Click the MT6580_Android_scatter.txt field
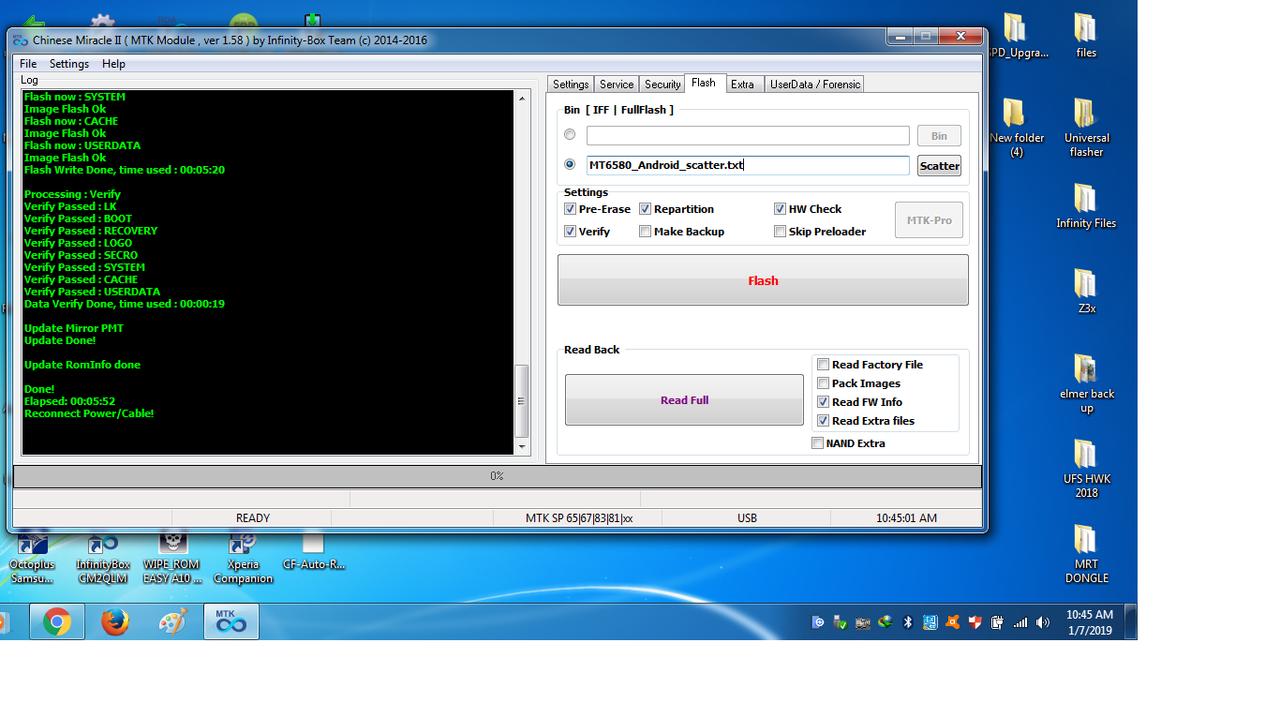Image resolution: width=1280 pixels, height=720 pixels. click(x=748, y=165)
